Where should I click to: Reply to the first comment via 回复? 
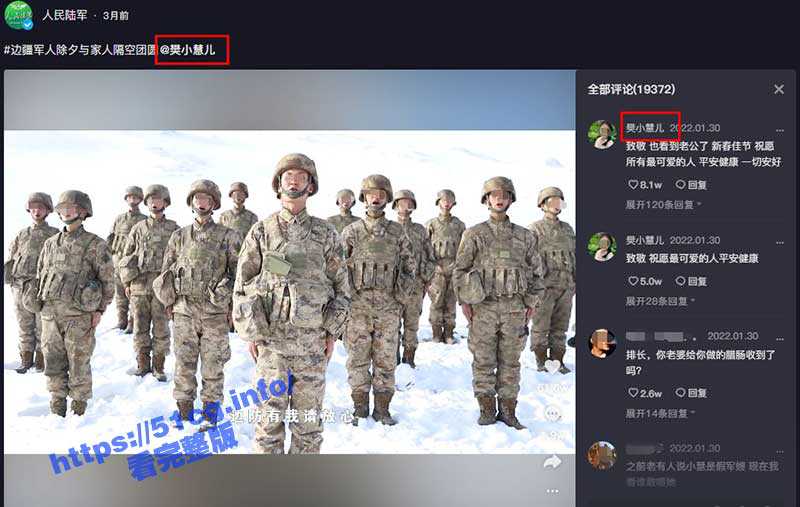pyautogui.click(x=692, y=185)
